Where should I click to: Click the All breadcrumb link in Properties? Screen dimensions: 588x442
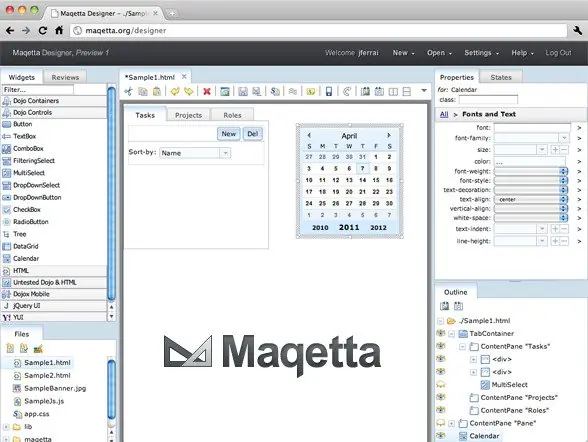444,114
